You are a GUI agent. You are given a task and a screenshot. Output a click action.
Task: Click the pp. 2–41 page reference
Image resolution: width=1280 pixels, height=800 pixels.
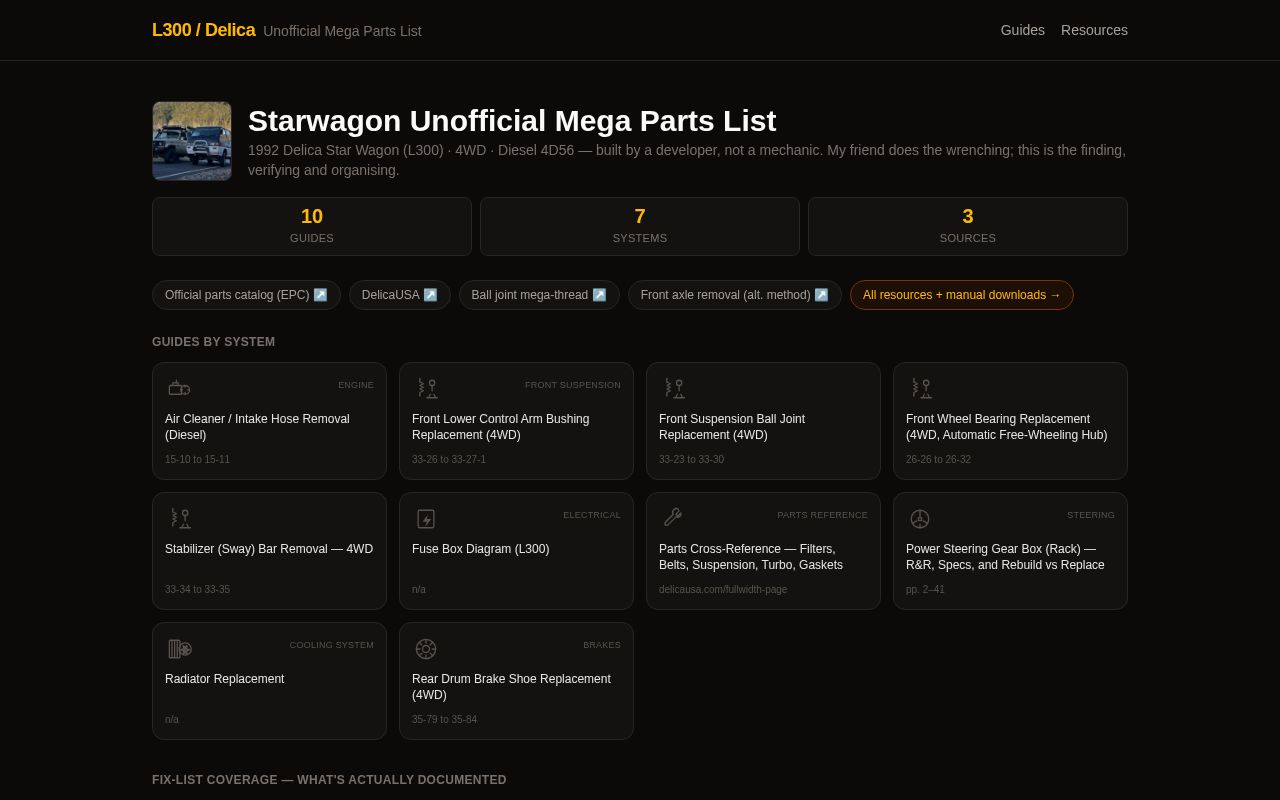coord(925,590)
